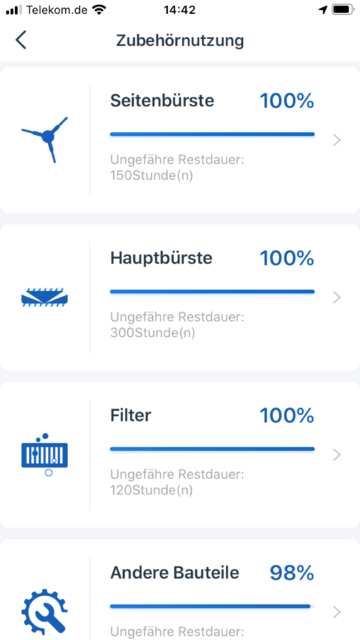Tap the Andere Bauteile 98% value
Screen dimensions: 360x640
pyautogui.click(x=291, y=573)
